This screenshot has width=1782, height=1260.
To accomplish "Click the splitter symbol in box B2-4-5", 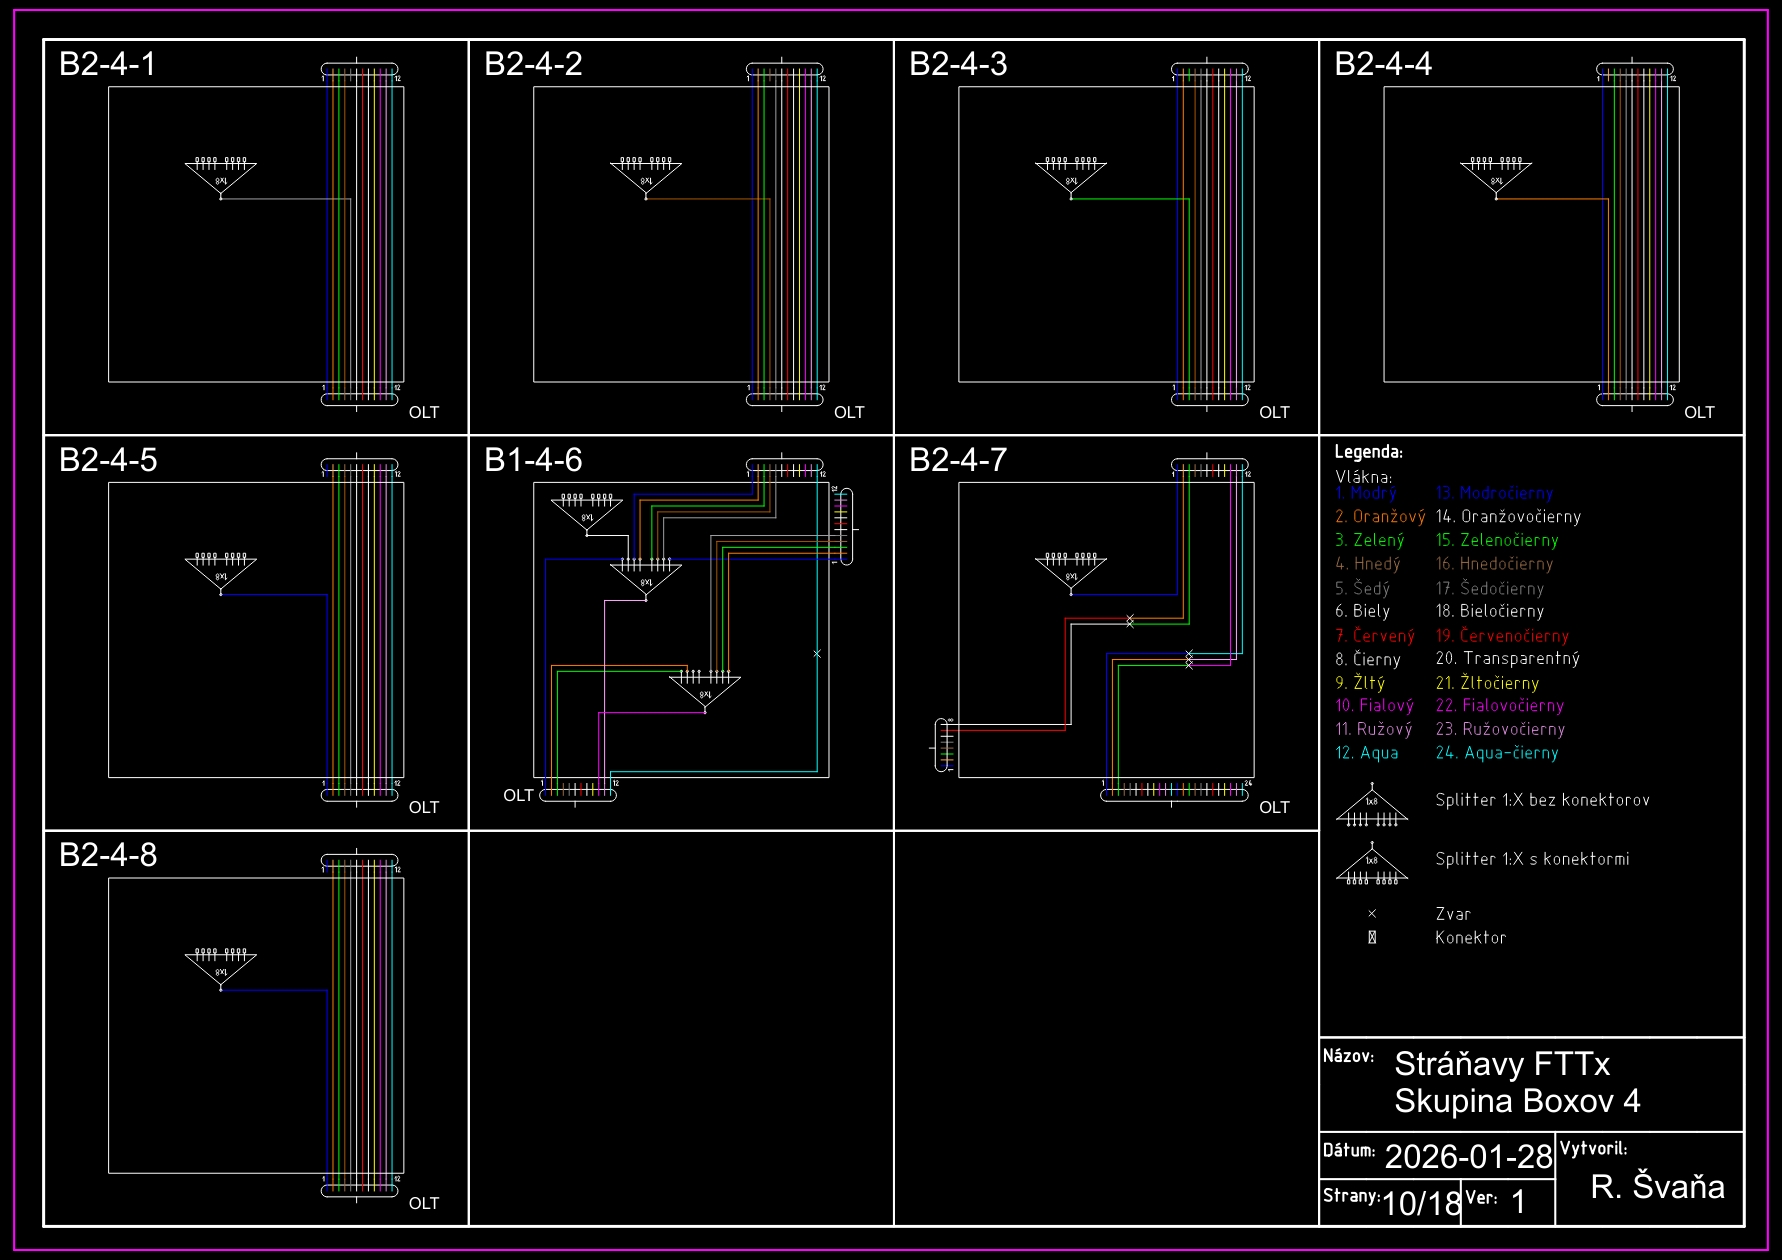I will coord(221,572).
